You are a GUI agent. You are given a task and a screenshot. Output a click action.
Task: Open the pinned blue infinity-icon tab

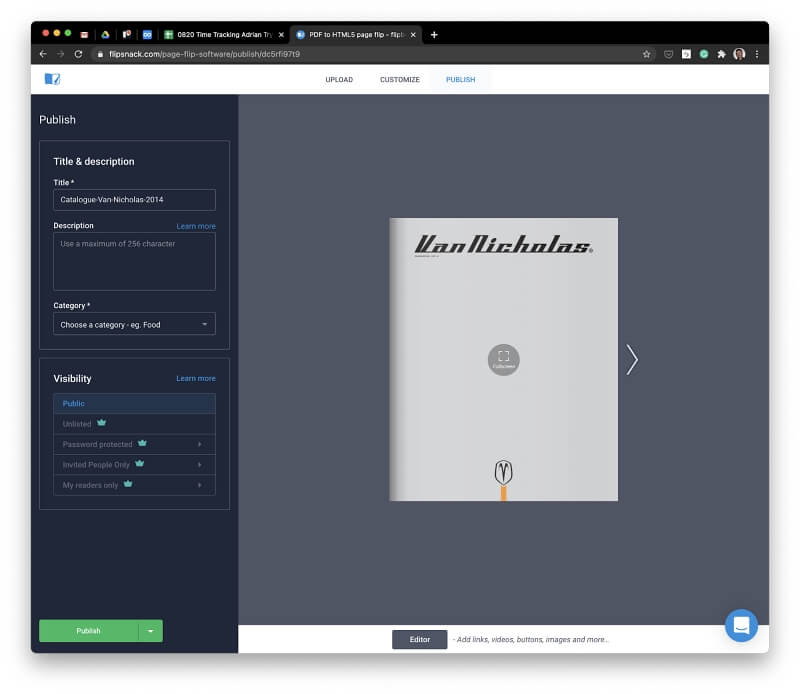coord(147,35)
